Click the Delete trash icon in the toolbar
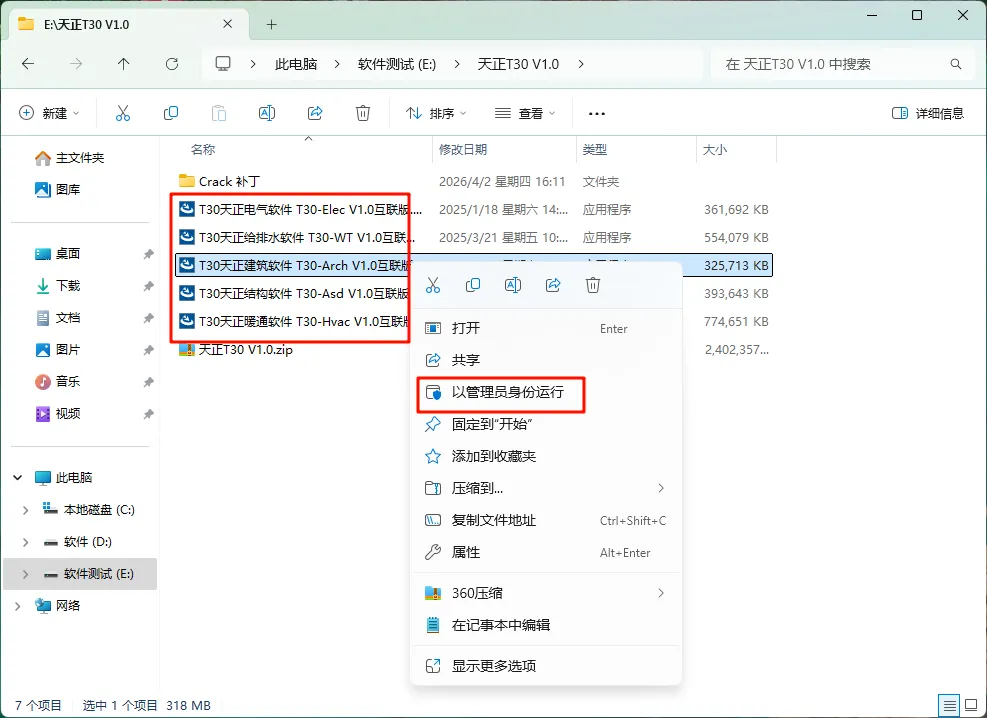The width and height of the screenshot is (987, 718). (363, 113)
